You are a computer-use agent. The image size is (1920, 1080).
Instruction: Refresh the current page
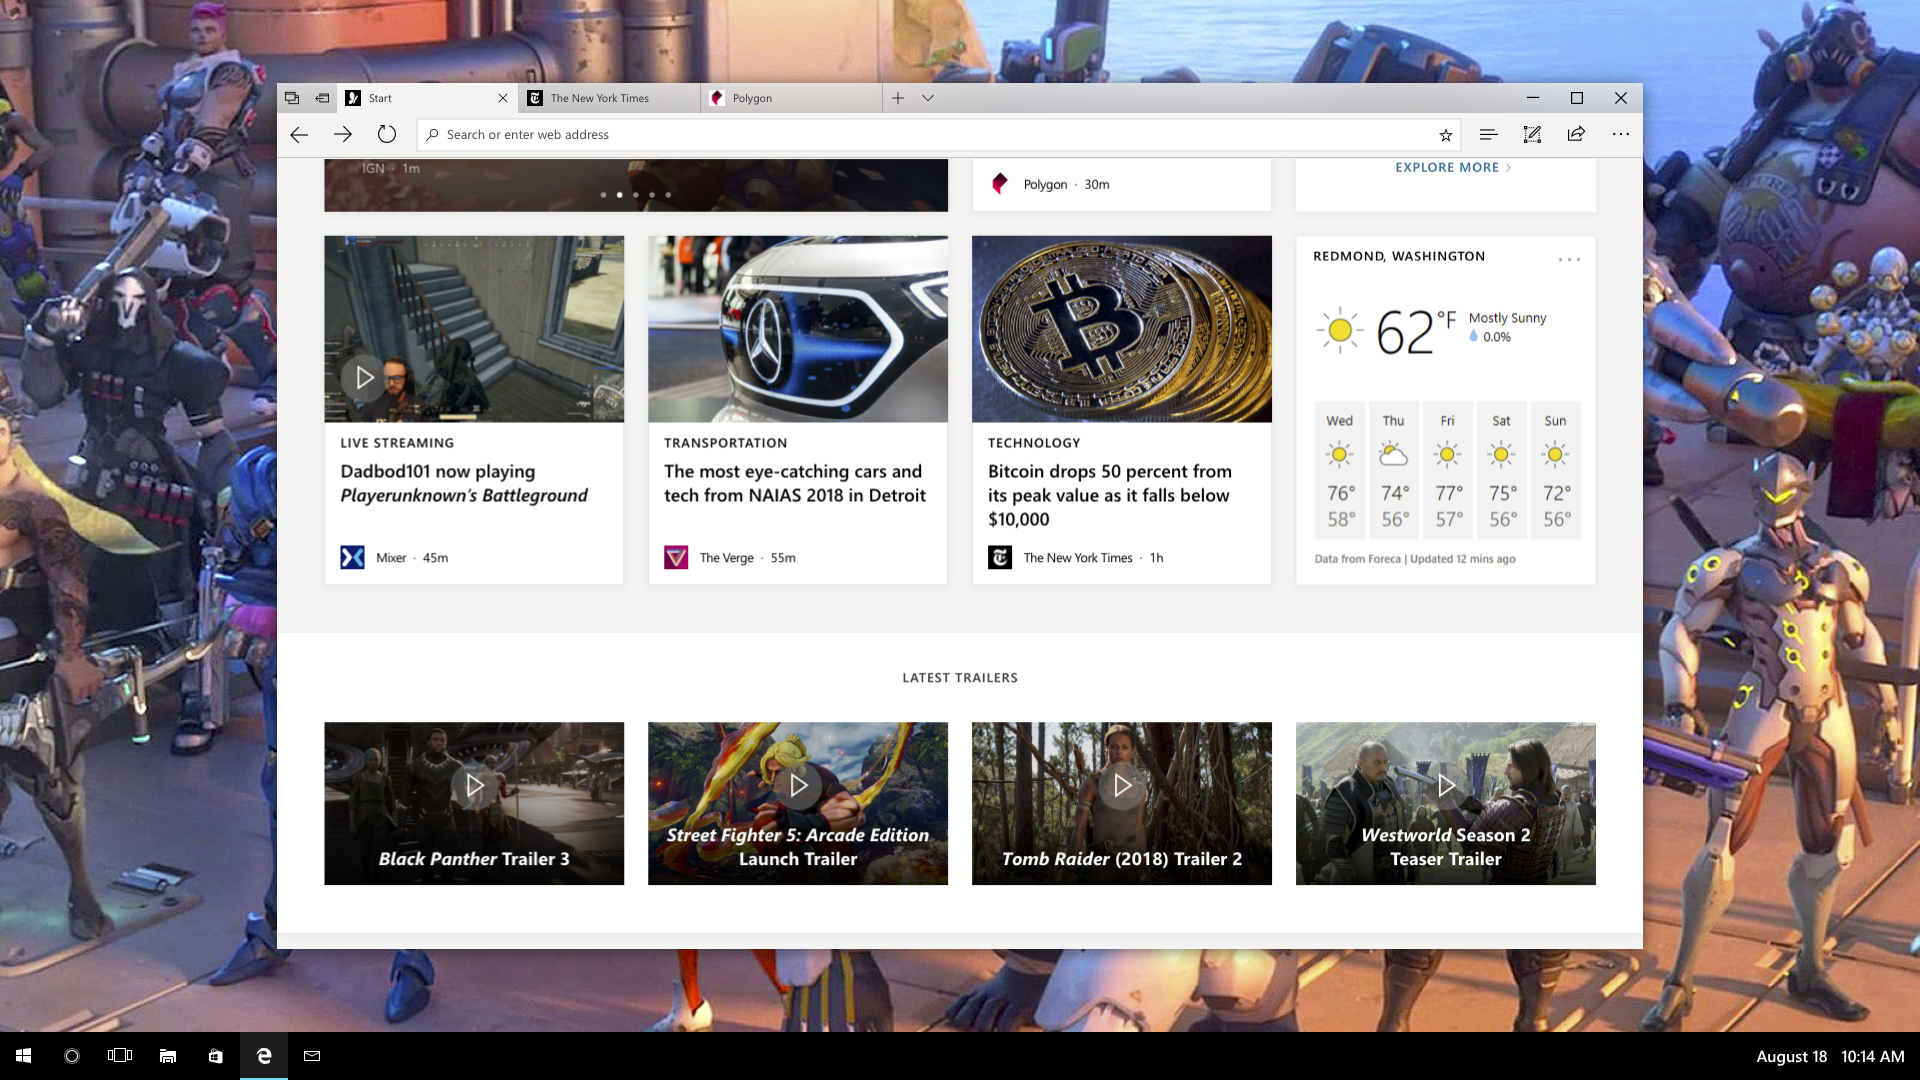point(387,135)
